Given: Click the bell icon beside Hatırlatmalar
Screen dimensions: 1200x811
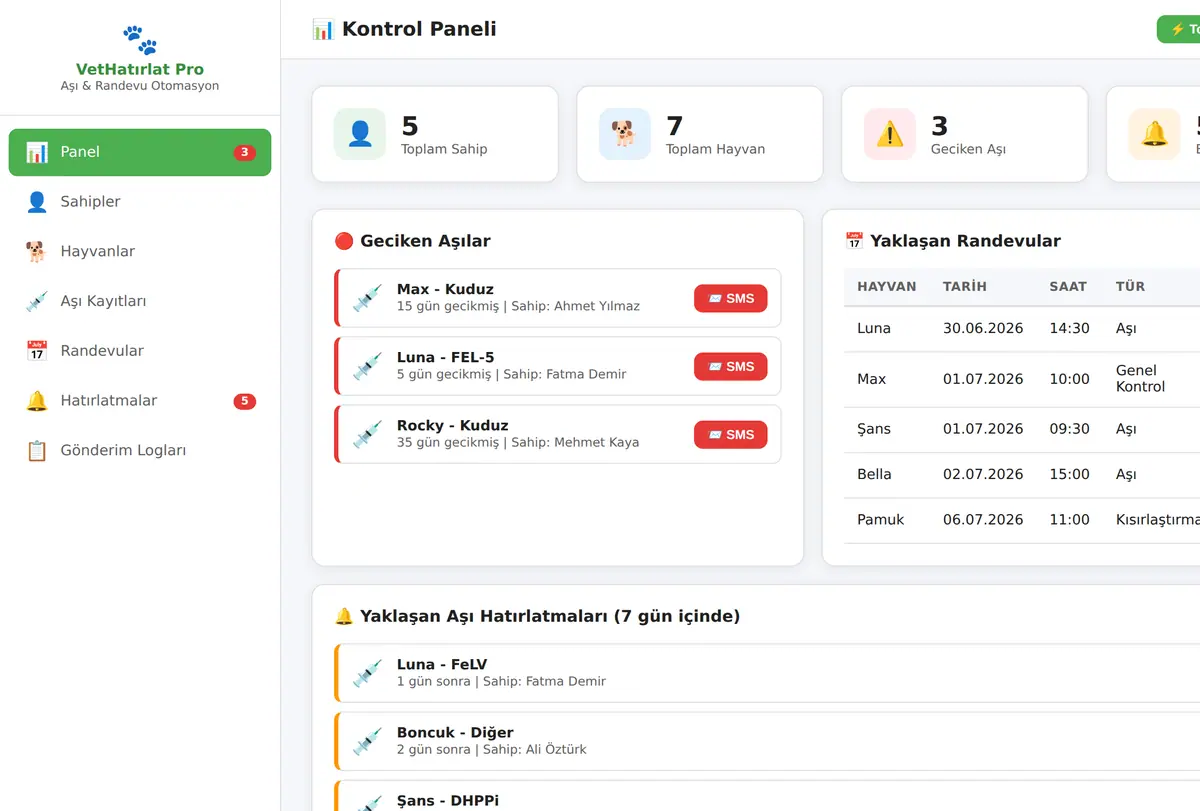Looking at the screenshot, I should click(37, 401).
